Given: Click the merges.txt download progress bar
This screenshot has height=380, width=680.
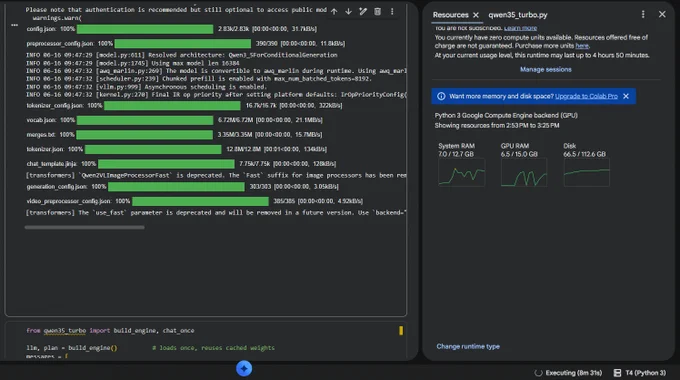Looking at the screenshot, I should pos(144,135).
